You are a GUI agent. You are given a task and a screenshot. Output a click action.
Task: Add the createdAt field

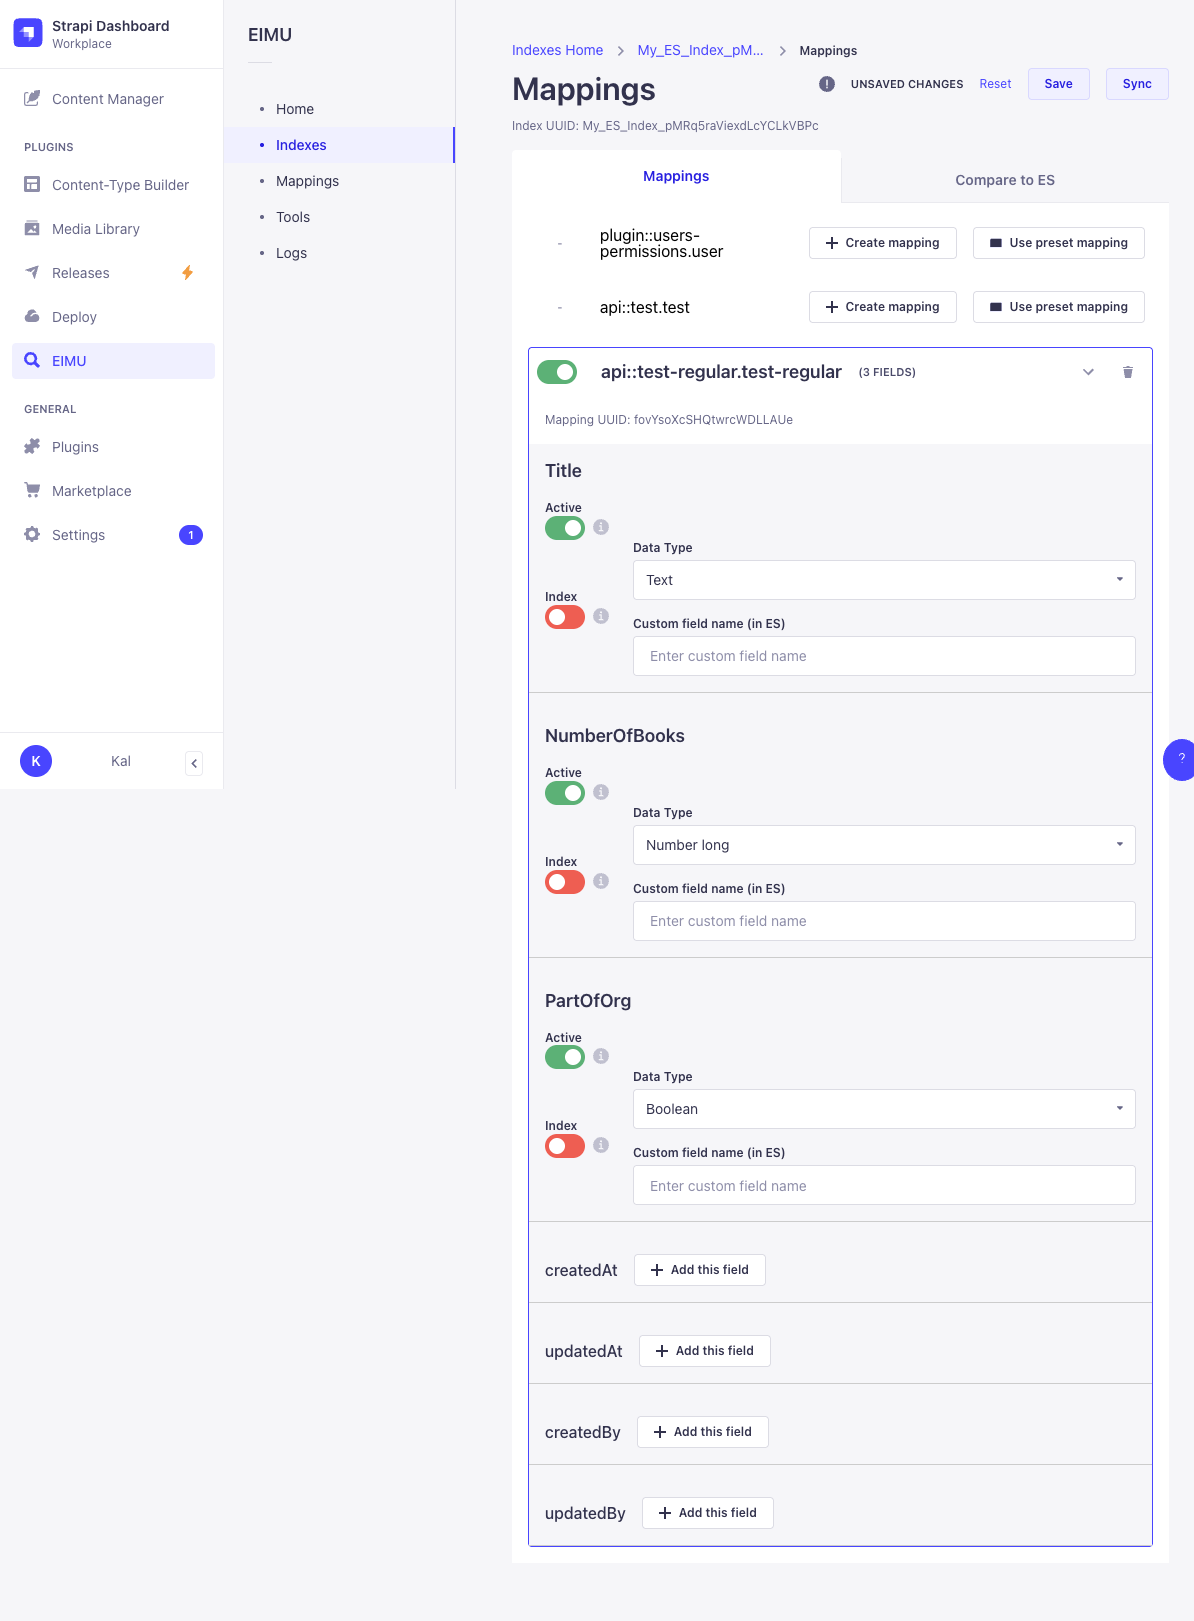coord(699,1270)
